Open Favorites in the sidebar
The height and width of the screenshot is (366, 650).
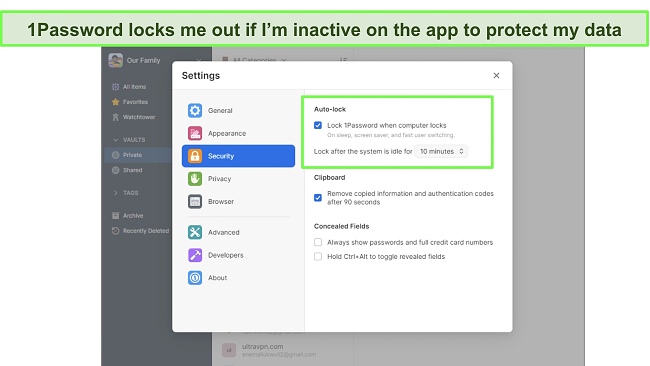tap(135, 102)
